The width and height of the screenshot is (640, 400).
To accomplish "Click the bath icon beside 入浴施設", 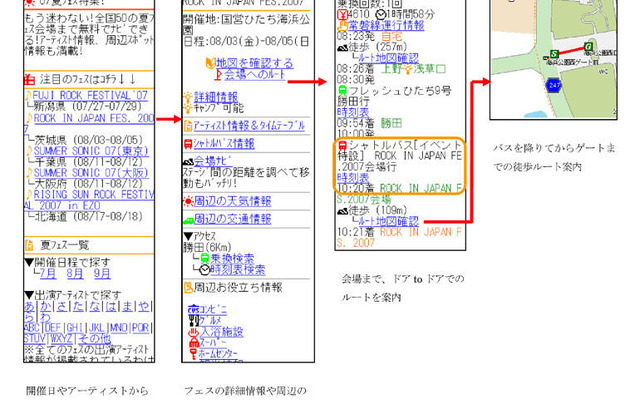I will pos(194,332).
